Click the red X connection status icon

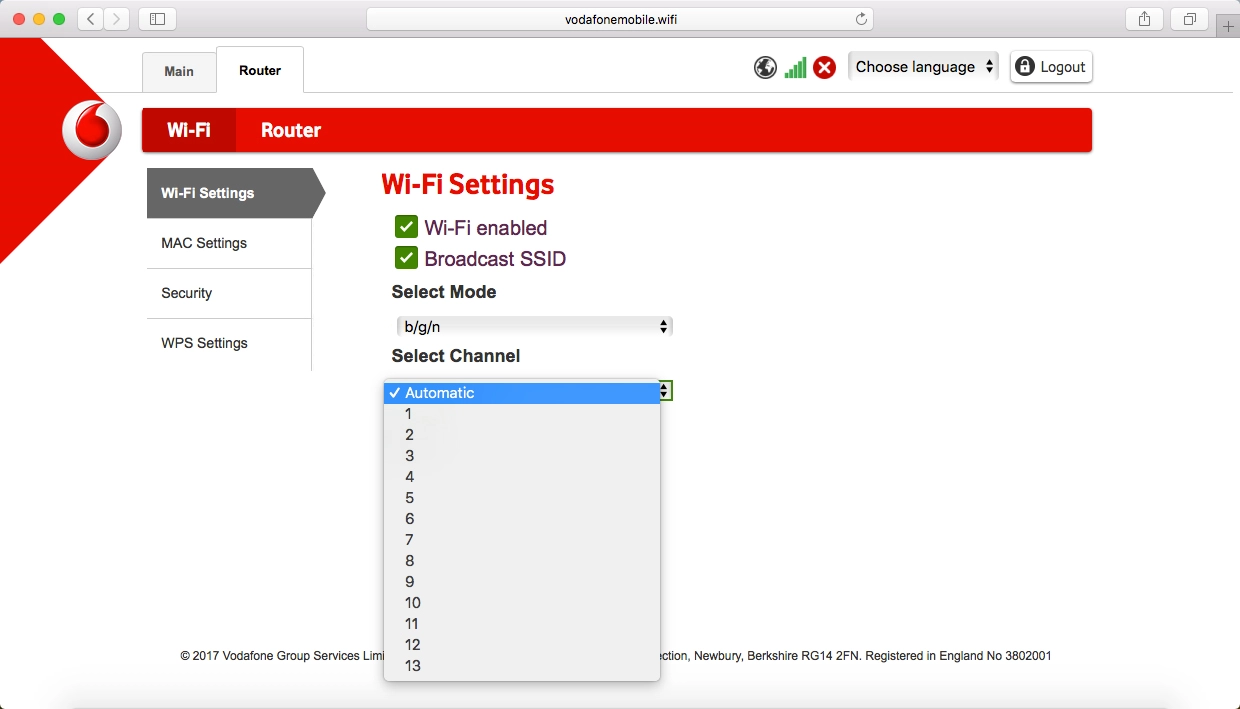click(824, 67)
